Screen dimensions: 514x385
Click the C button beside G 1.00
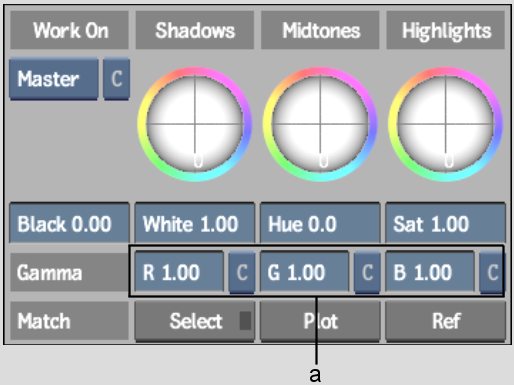click(367, 272)
